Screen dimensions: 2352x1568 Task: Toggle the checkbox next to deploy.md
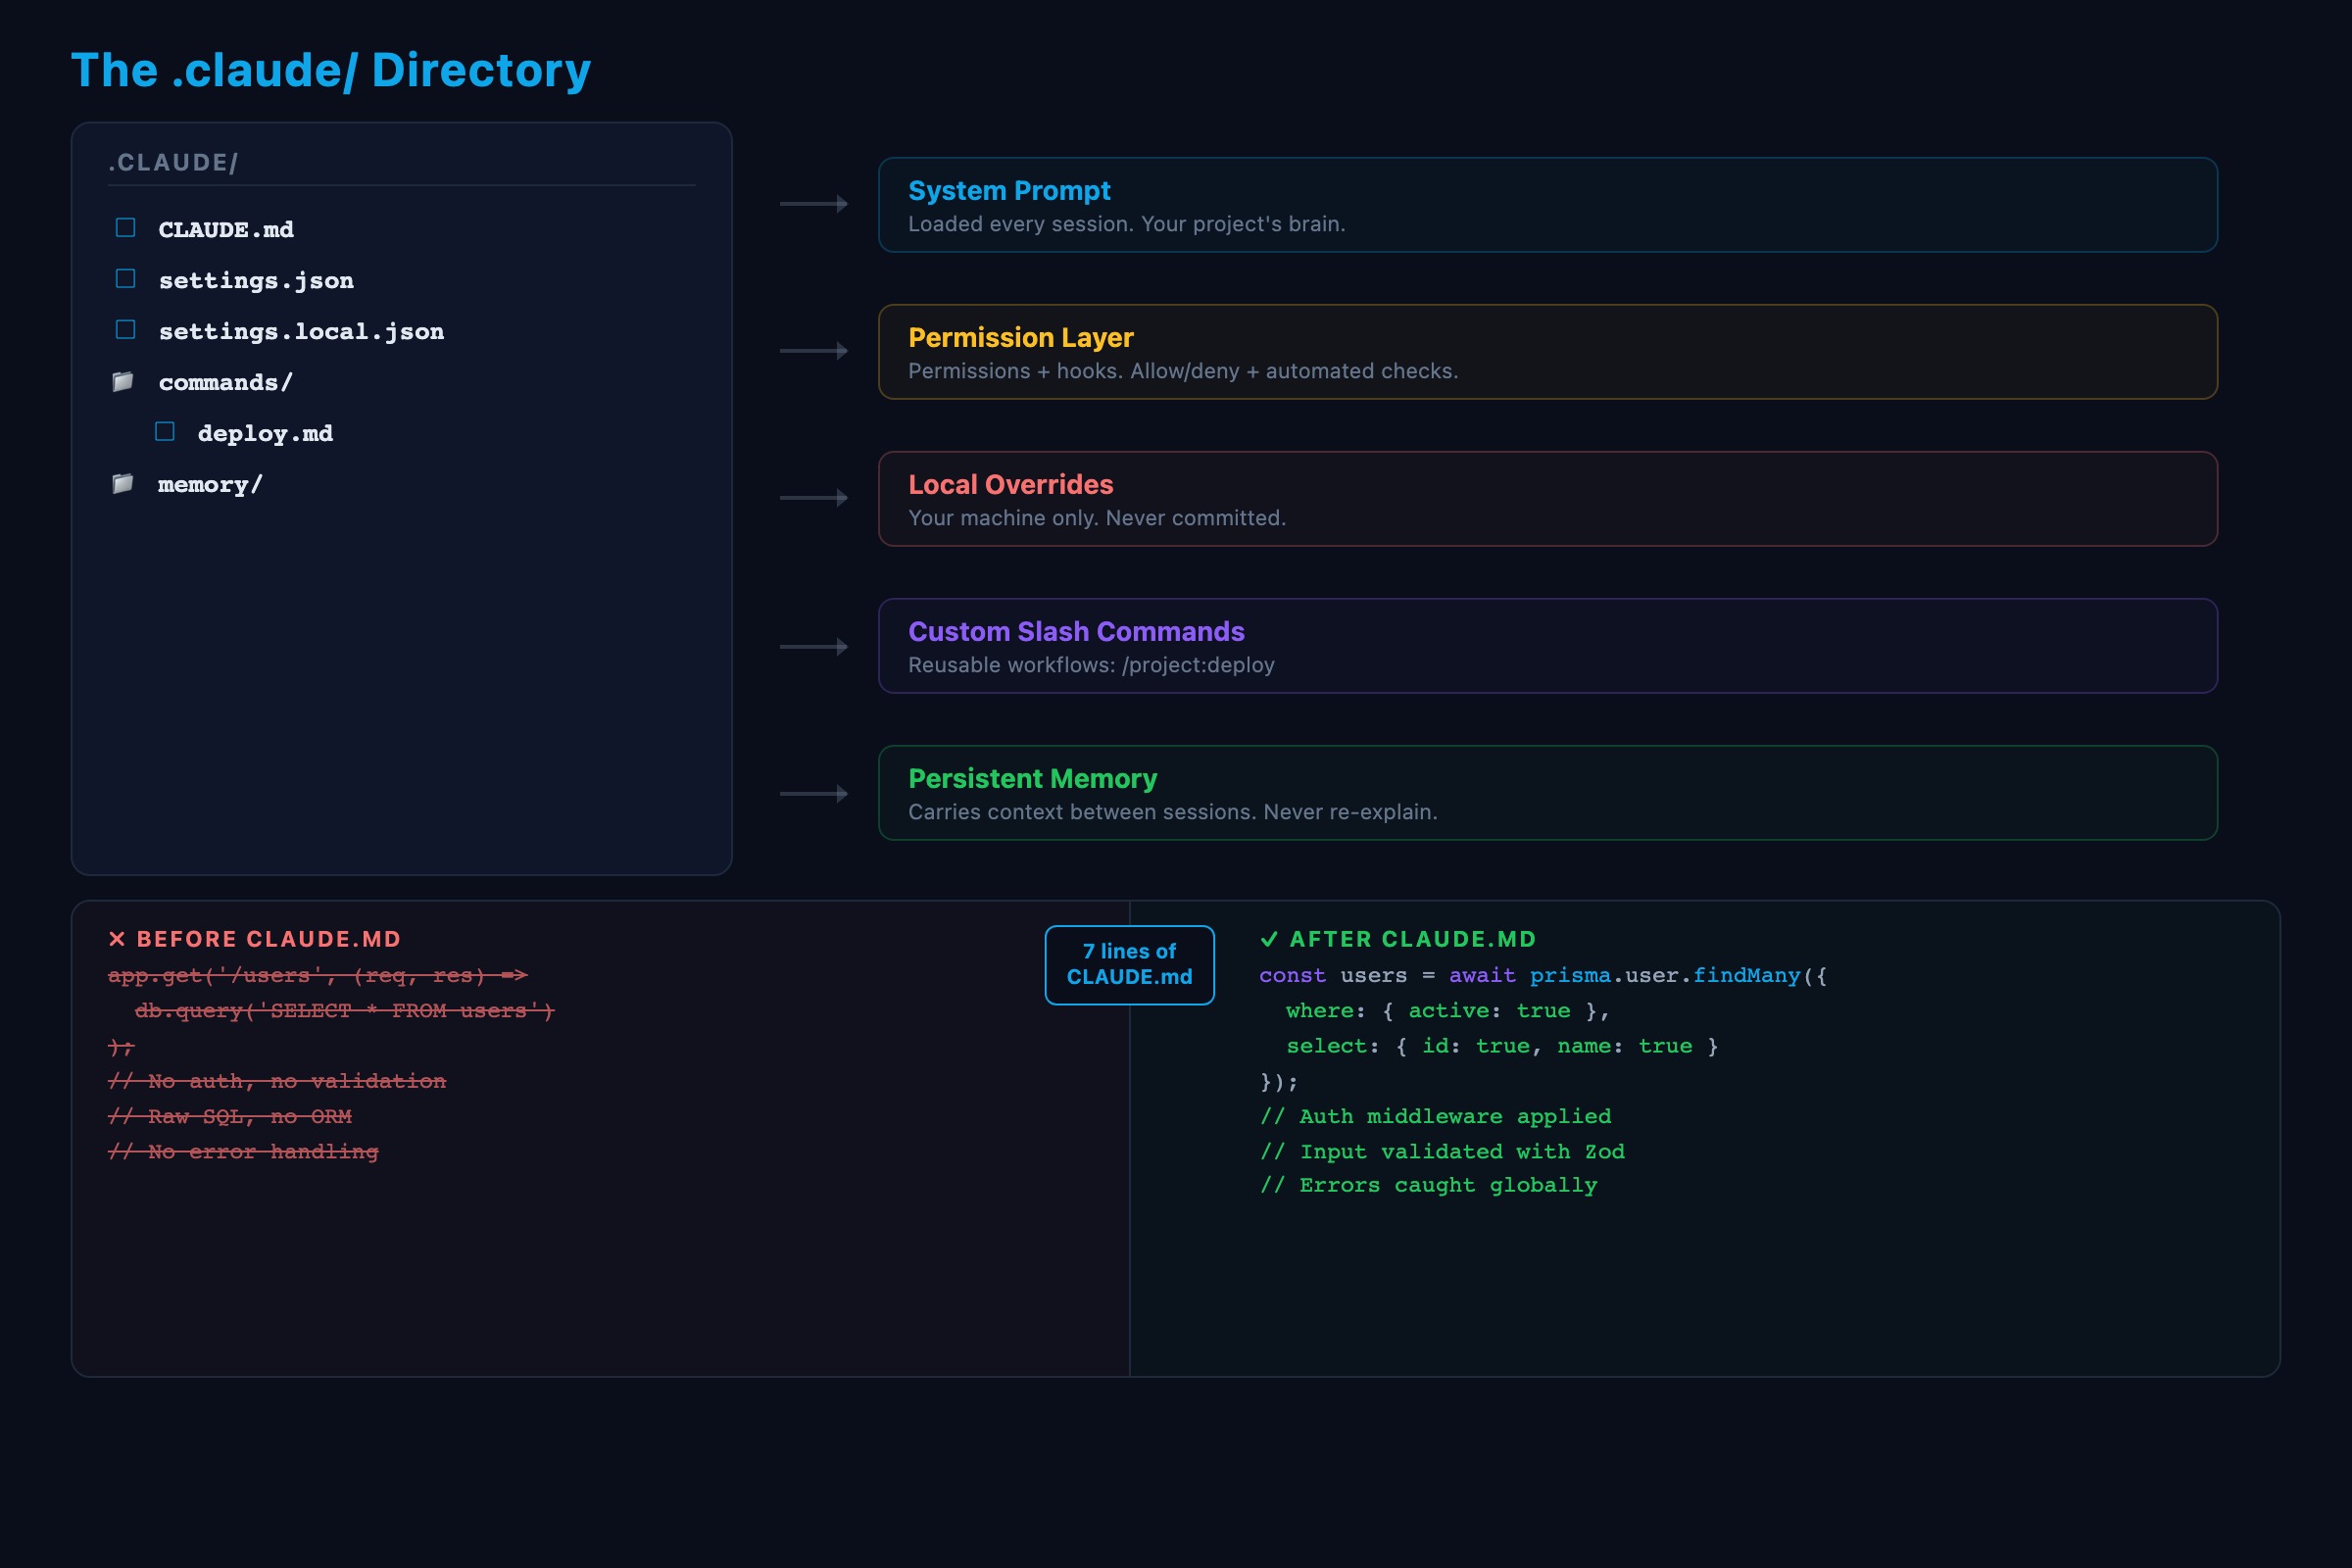tap(166, 430)
